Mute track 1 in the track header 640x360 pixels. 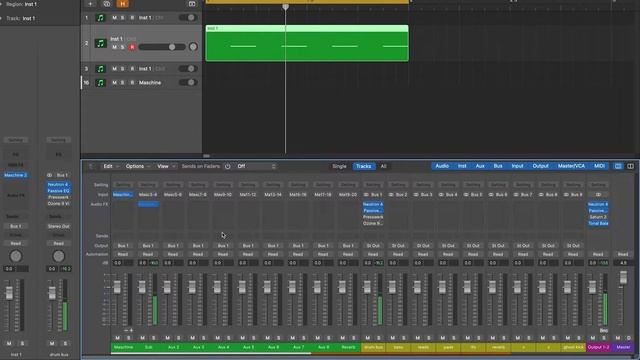click(x=114, y=18)
